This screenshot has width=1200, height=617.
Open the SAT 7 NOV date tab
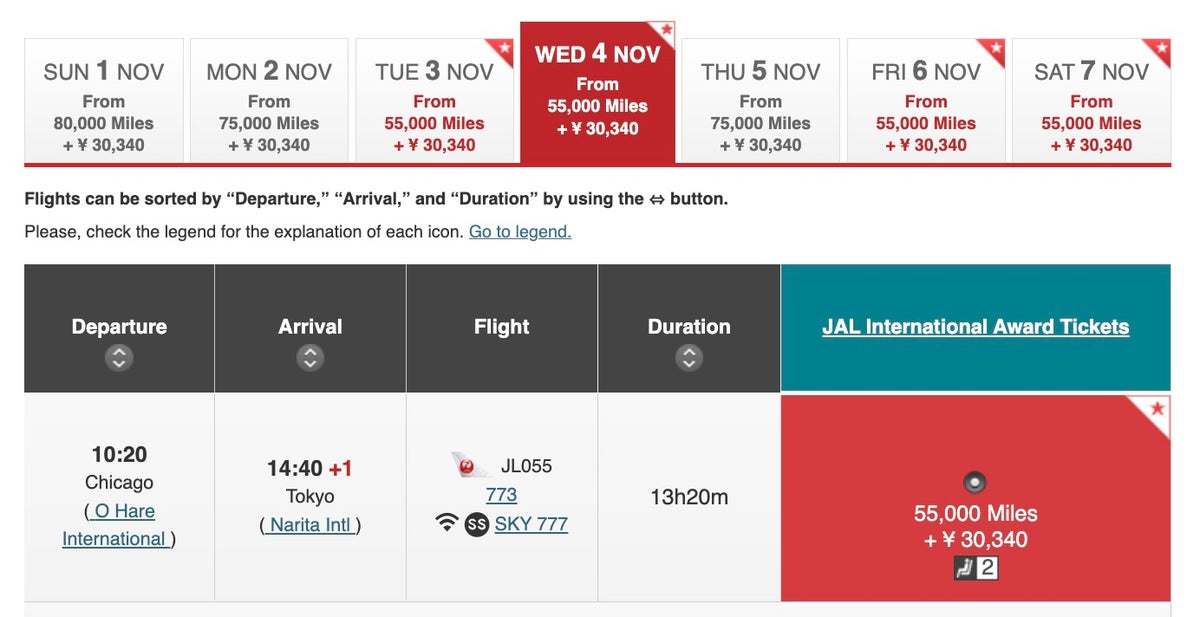[1091, 100]
